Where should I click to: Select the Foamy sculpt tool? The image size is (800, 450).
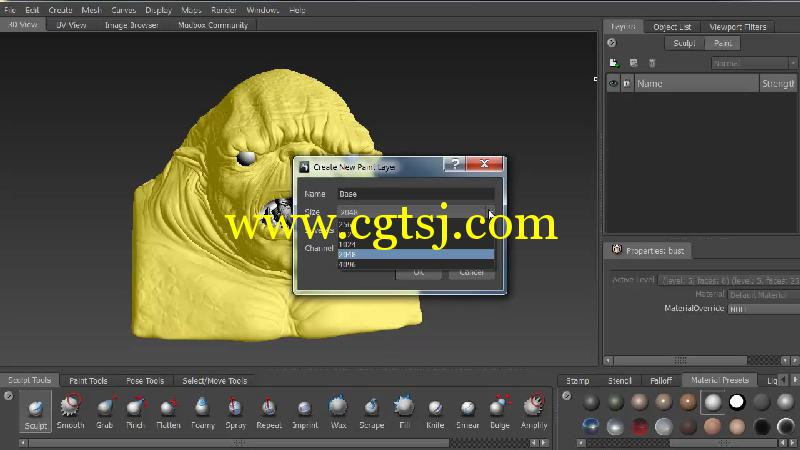click(203, 412)
